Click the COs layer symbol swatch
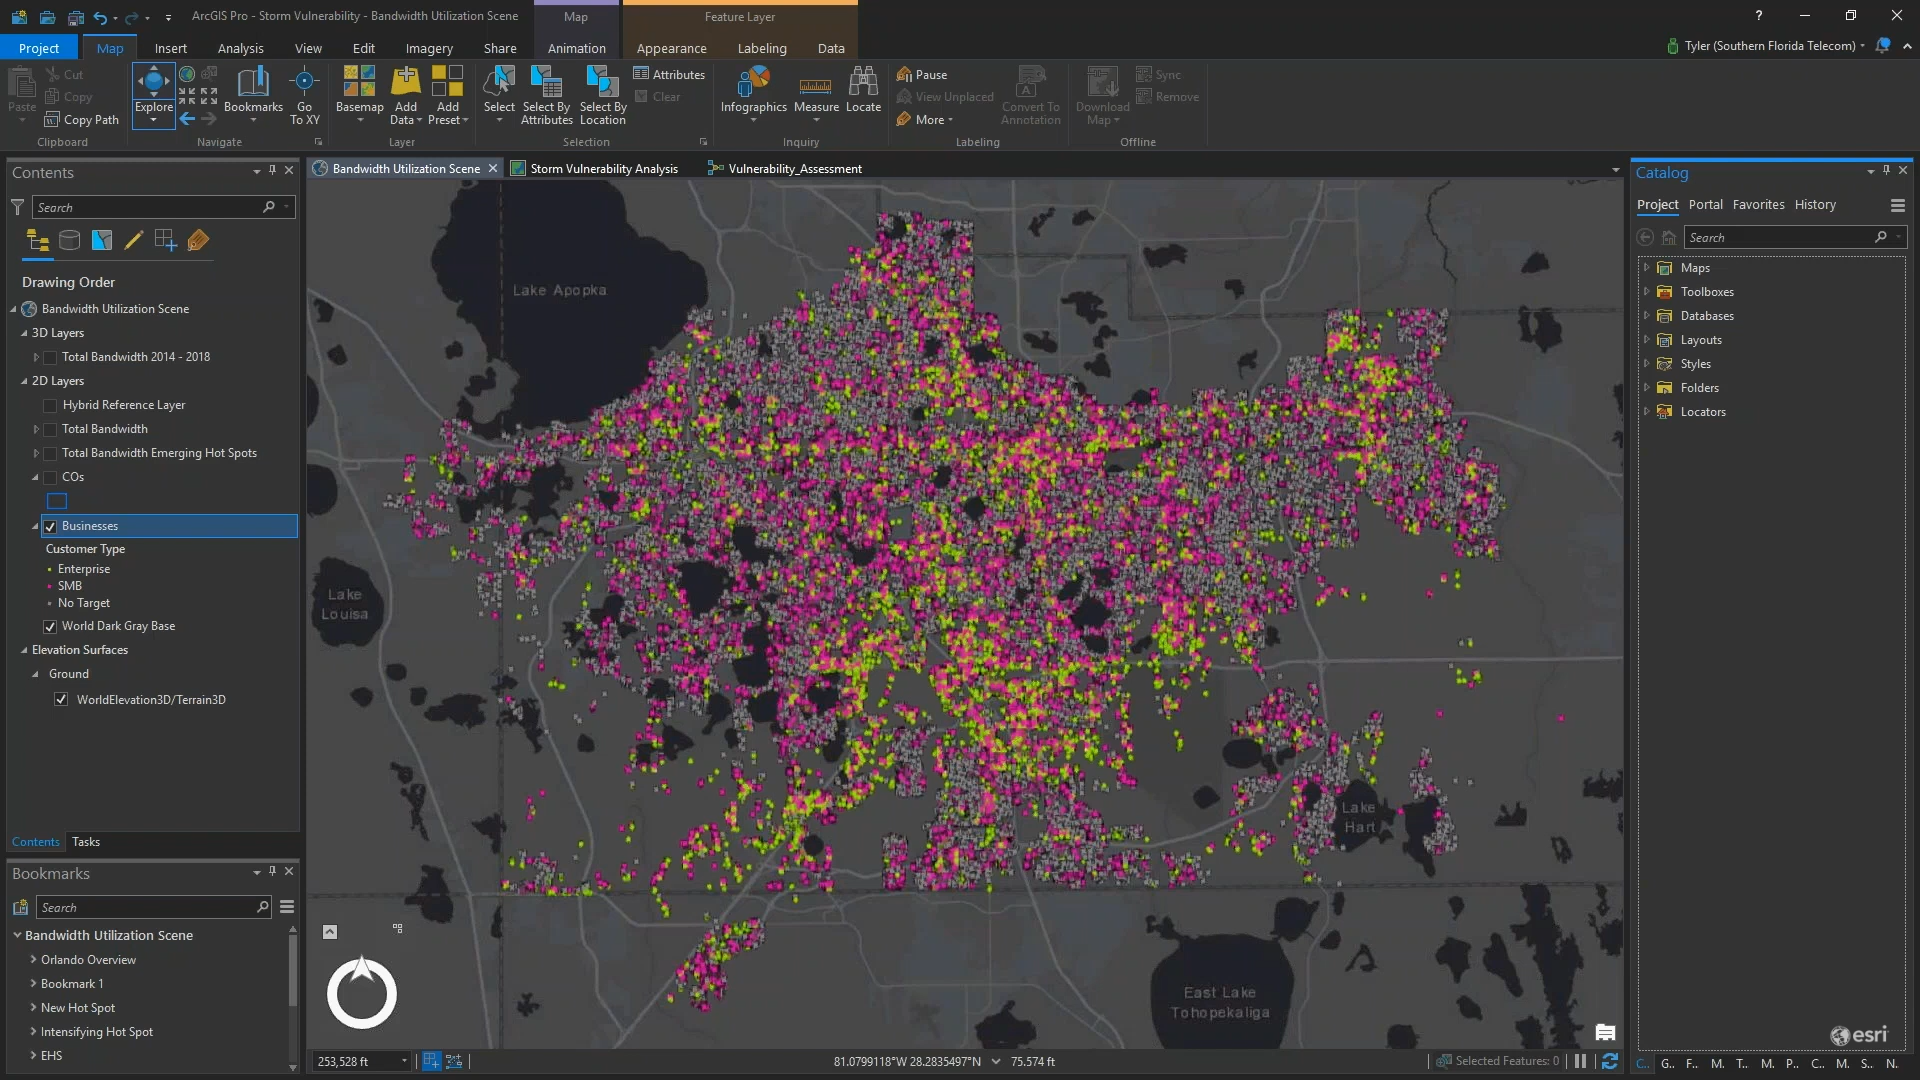Image resolution: width=1920 pixels, height=1080 pixels. click(x=57, y=502)
